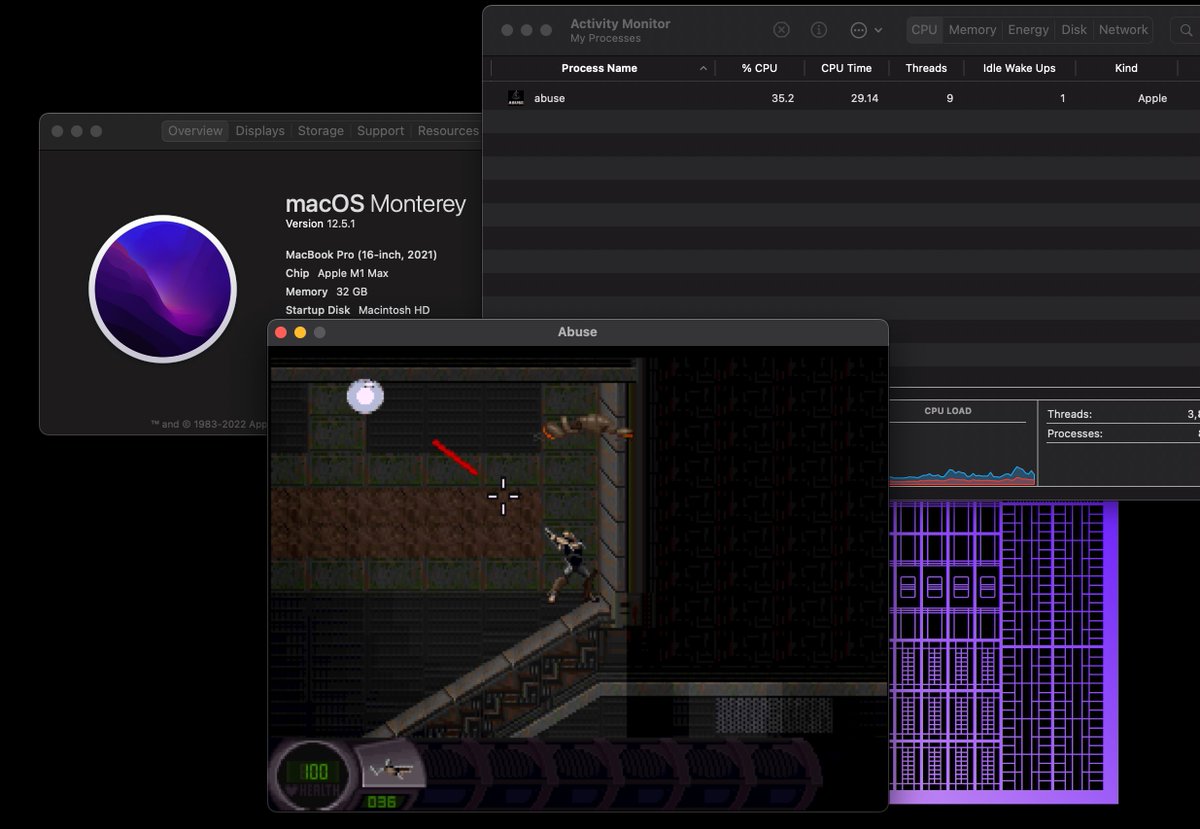
Task: Click the MacBook Pro (16-inch, 2021) text
Action: coord(361,255)
